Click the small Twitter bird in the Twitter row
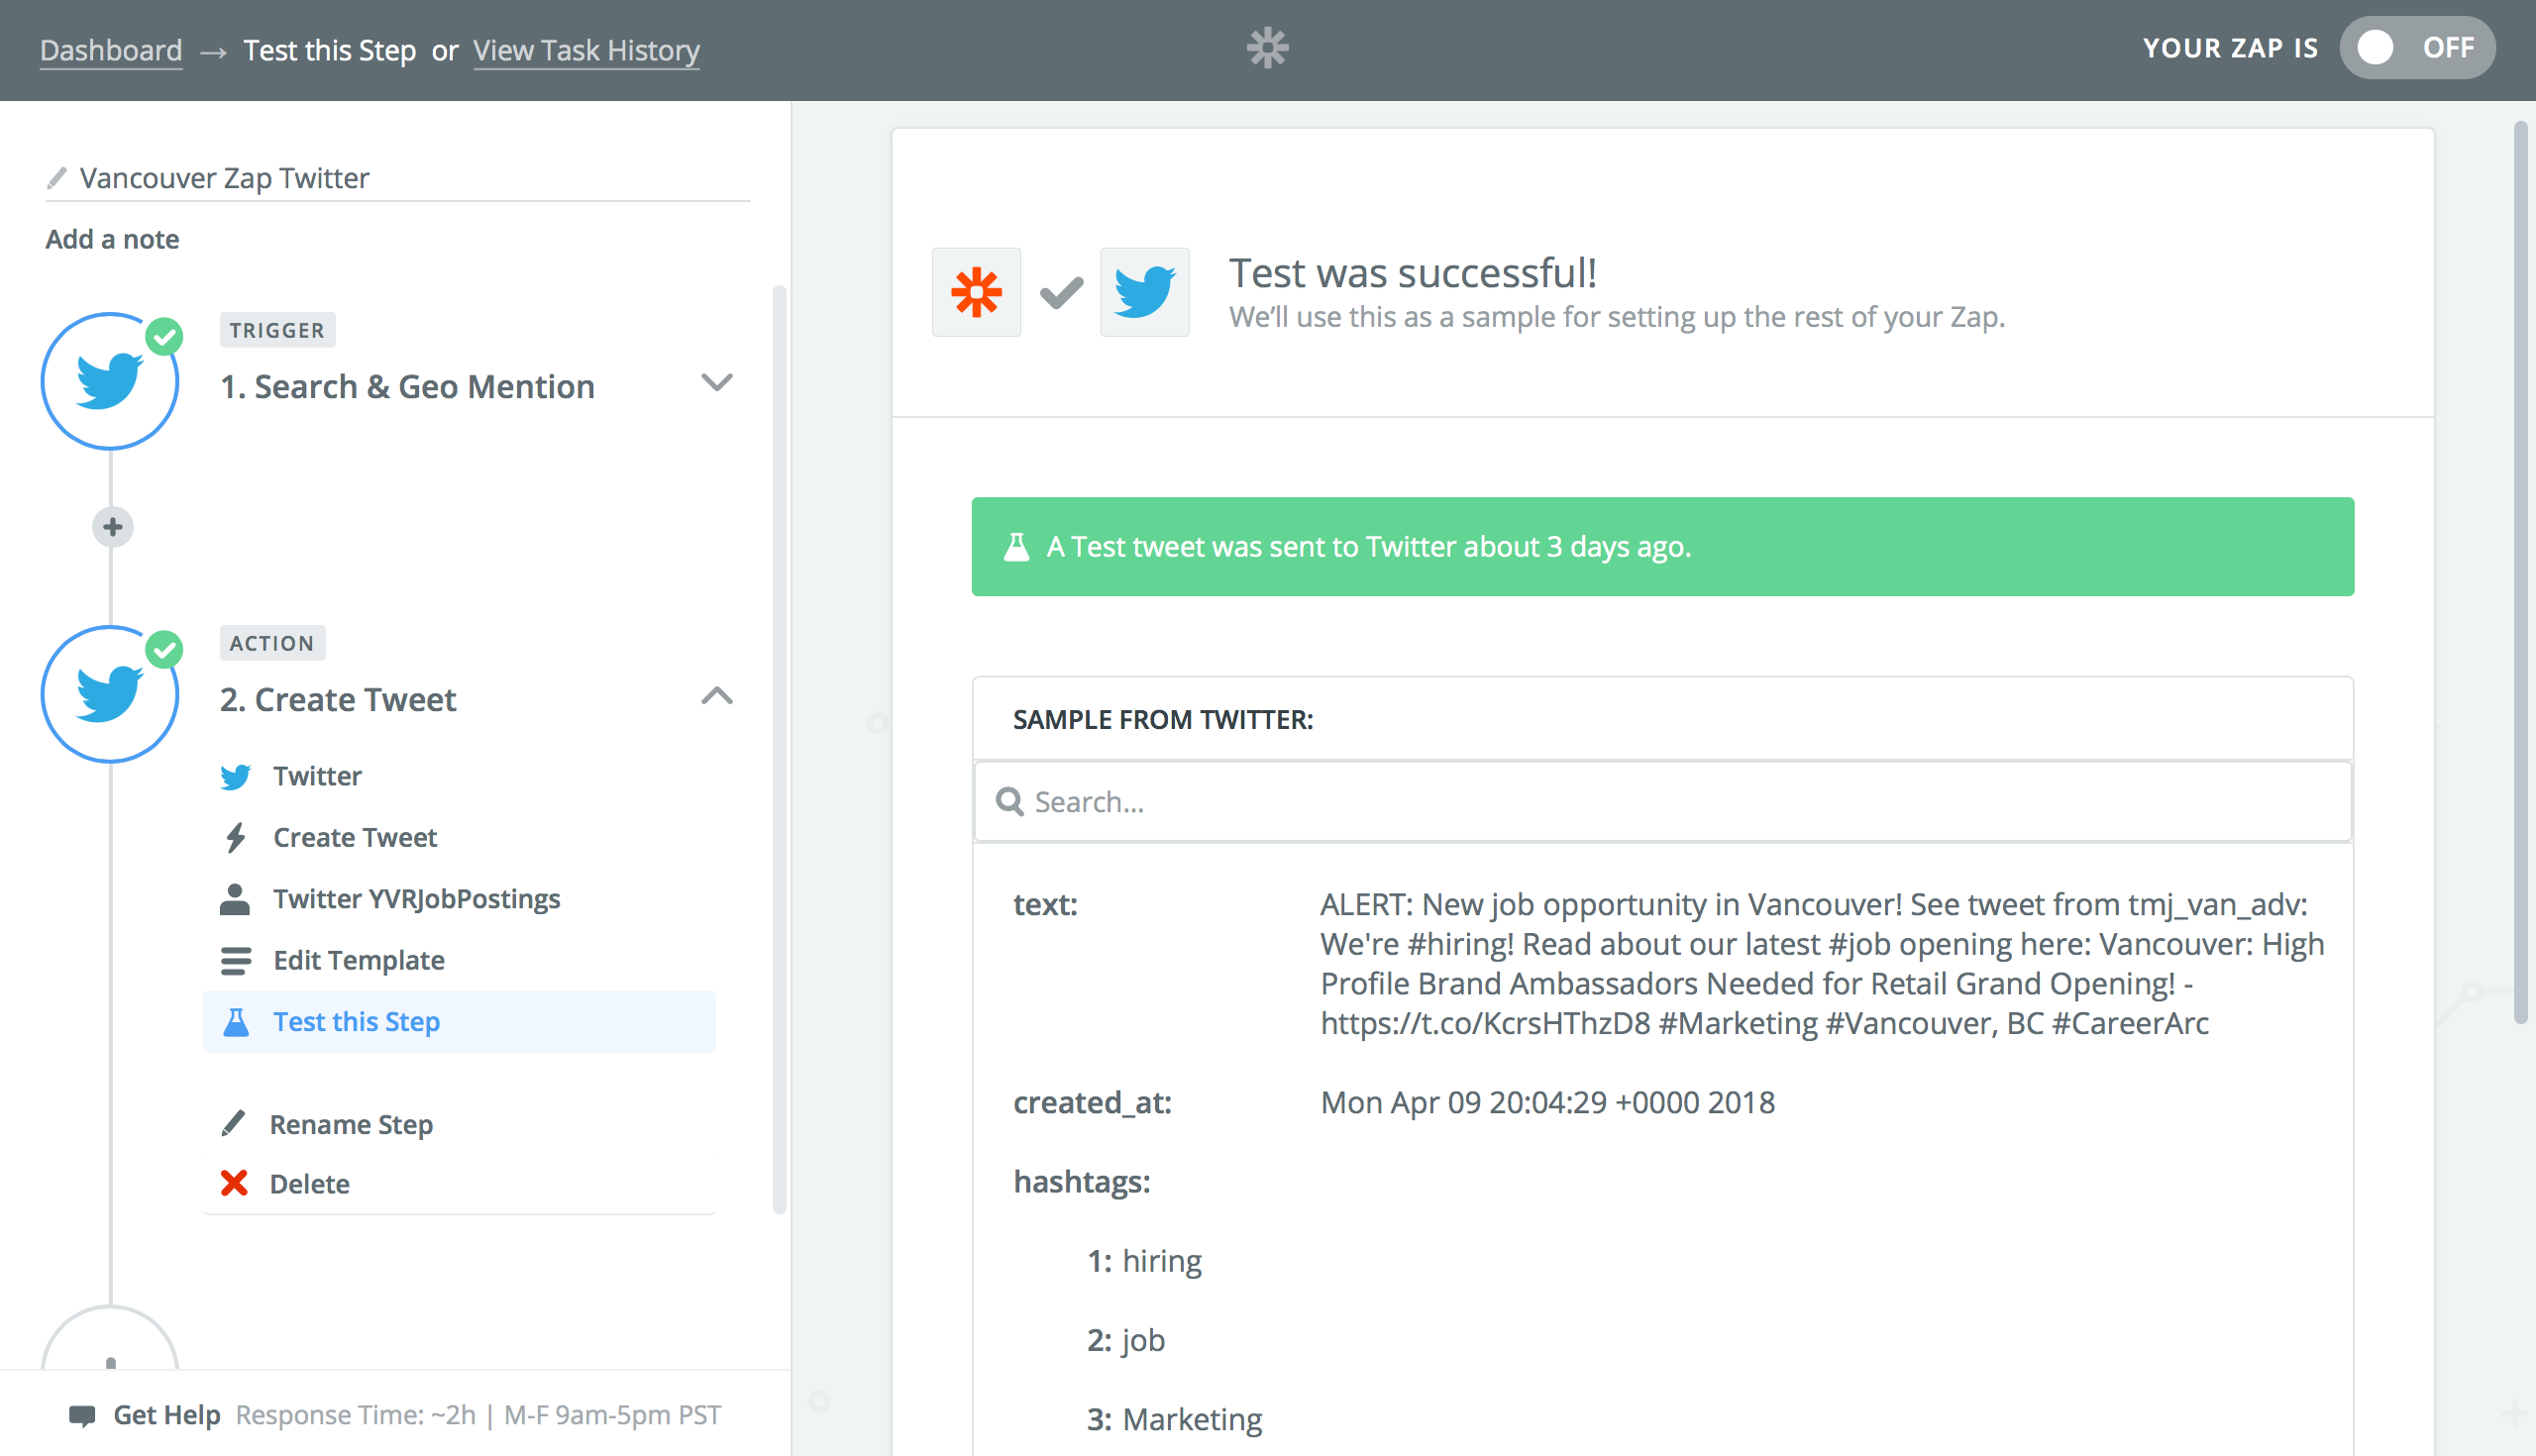 click(x=236, y=776)
